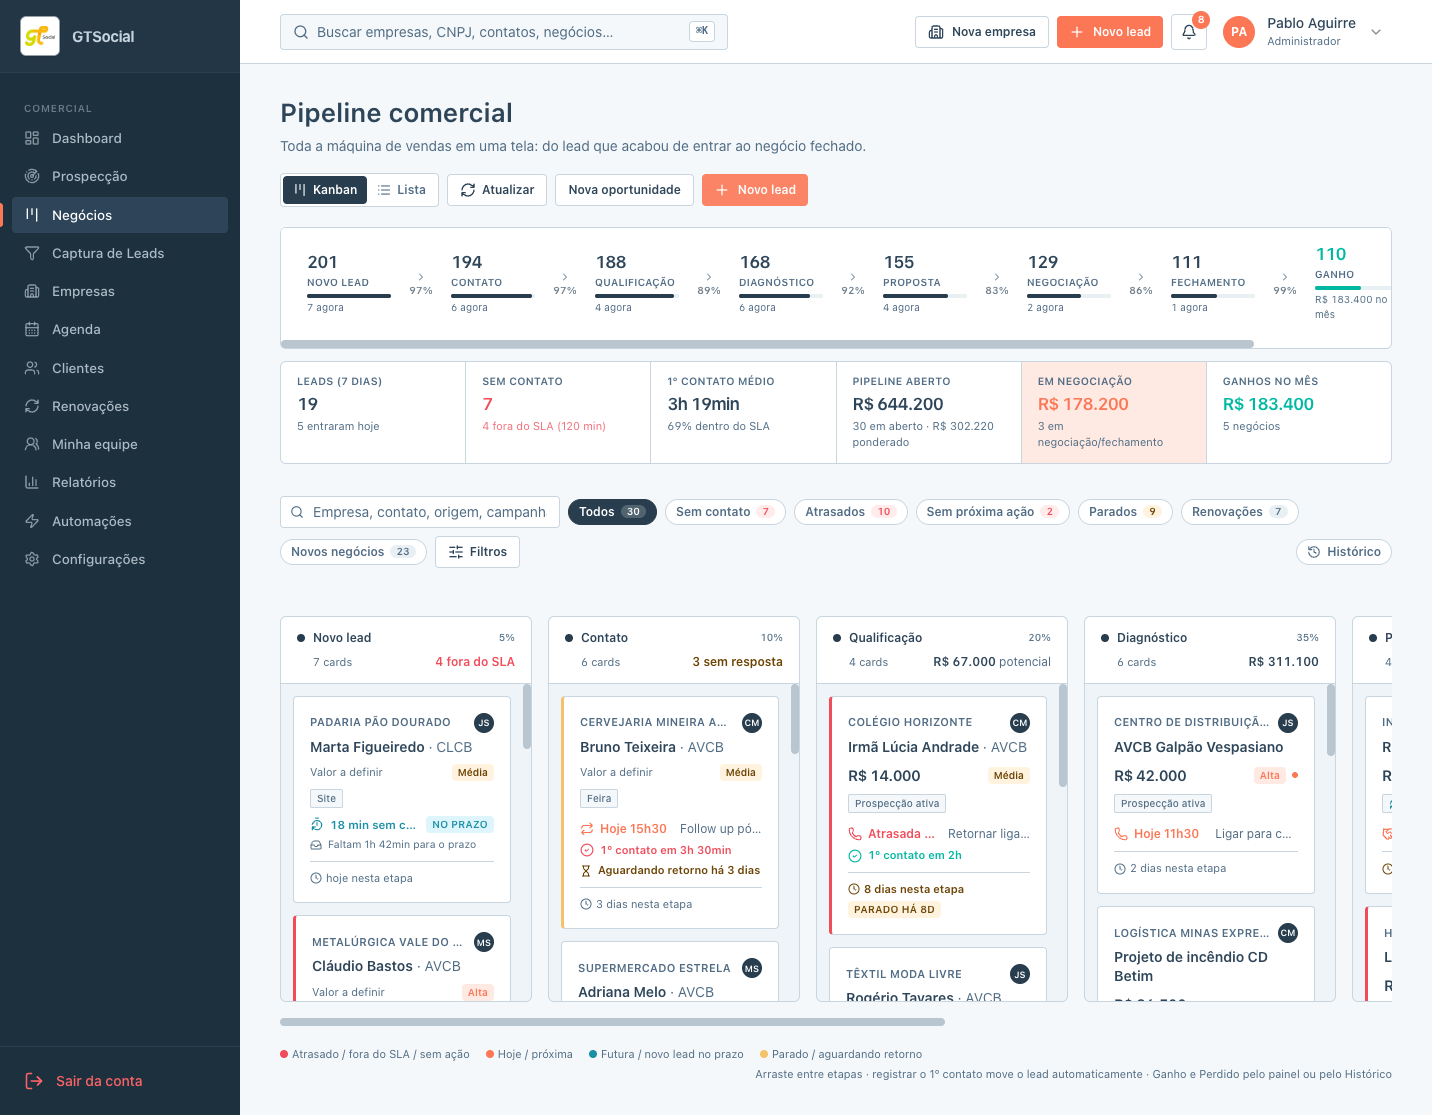
Task: Go to Prospecção in the sidebar
Action: point(120,176)
